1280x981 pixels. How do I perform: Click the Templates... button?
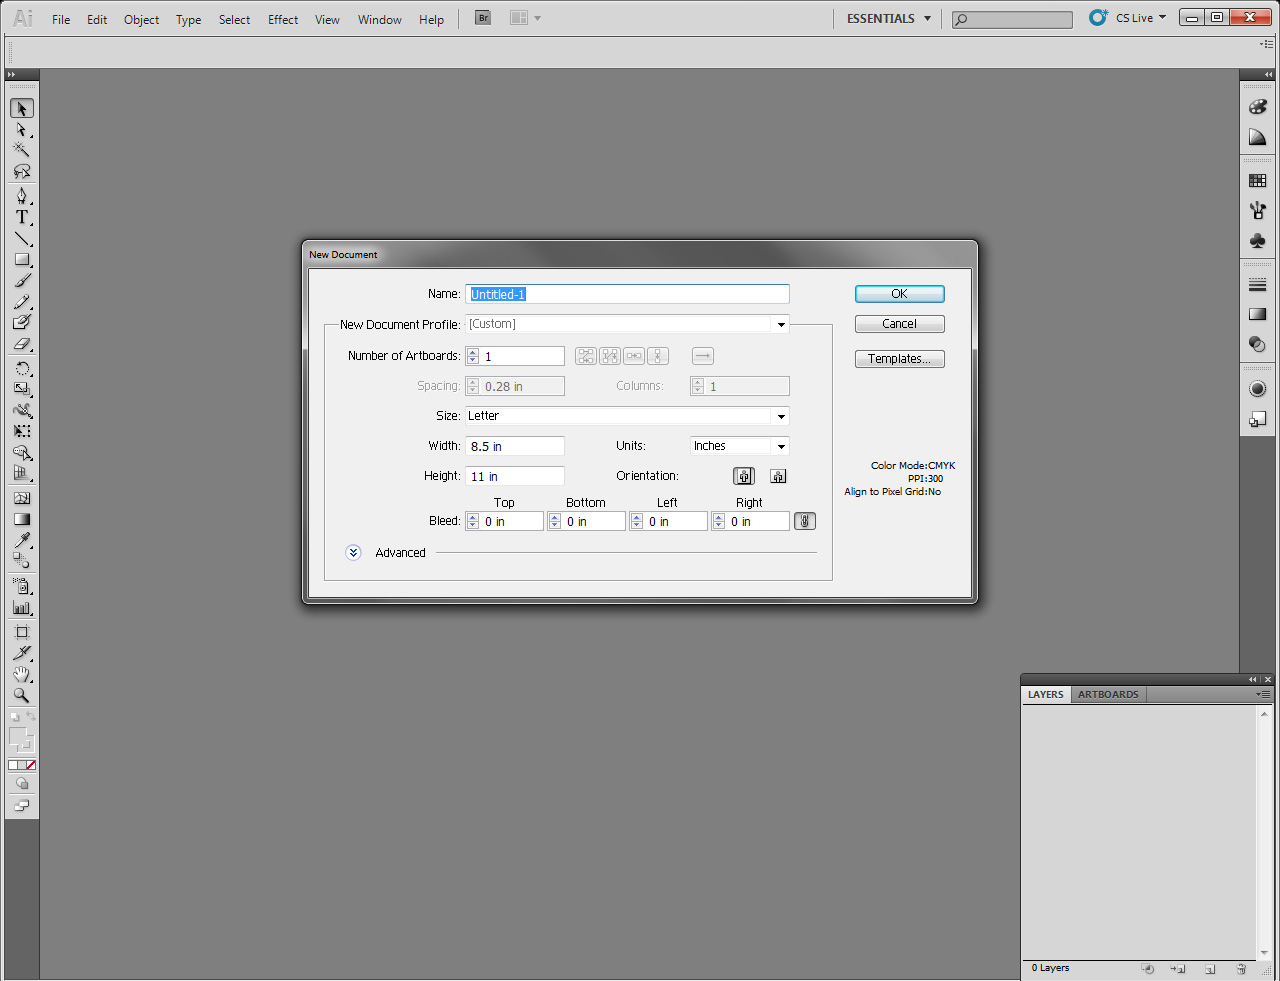click(x=900, y=359)
